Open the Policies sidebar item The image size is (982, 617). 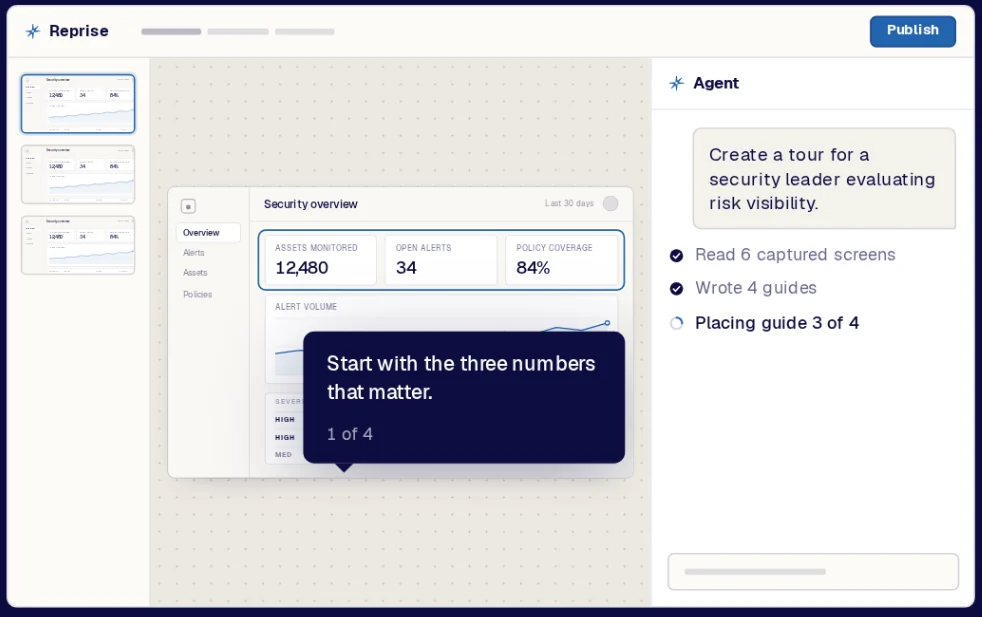(197, 294)
